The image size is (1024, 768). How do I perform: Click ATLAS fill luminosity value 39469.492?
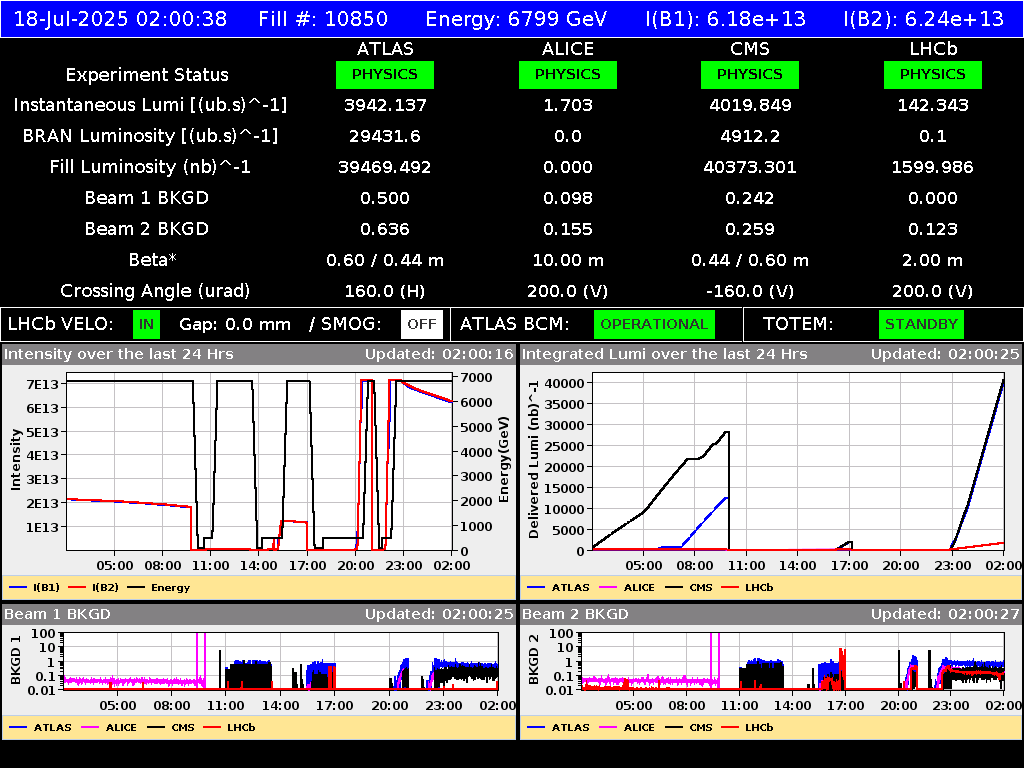pos(385,167)
